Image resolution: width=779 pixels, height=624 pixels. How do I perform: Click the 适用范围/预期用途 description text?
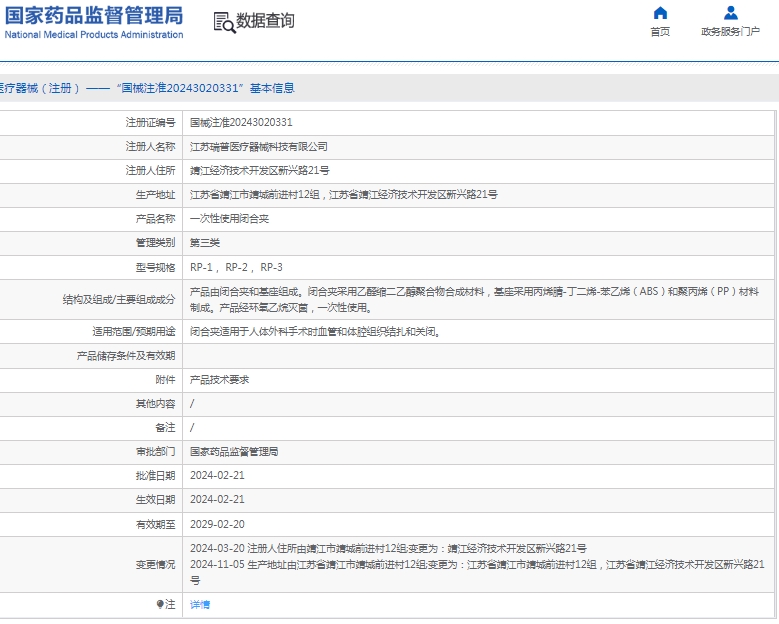pos(315,331)
